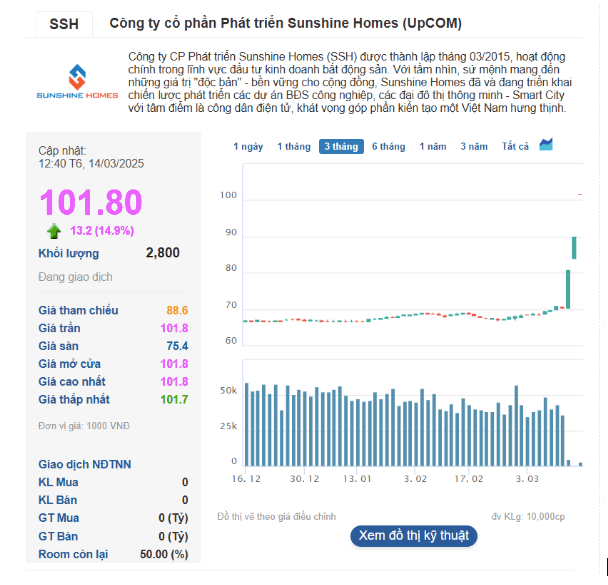Click the 50k volume axis label

click(x=228, y=391)
